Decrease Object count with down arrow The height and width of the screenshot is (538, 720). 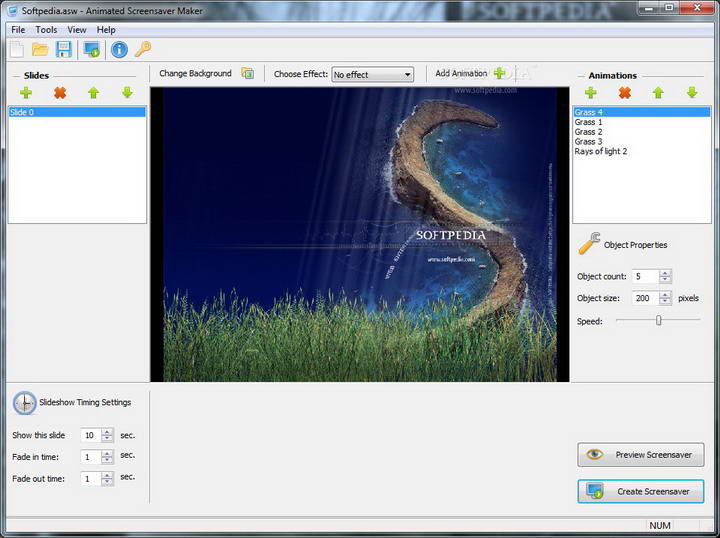coord(665,280)
